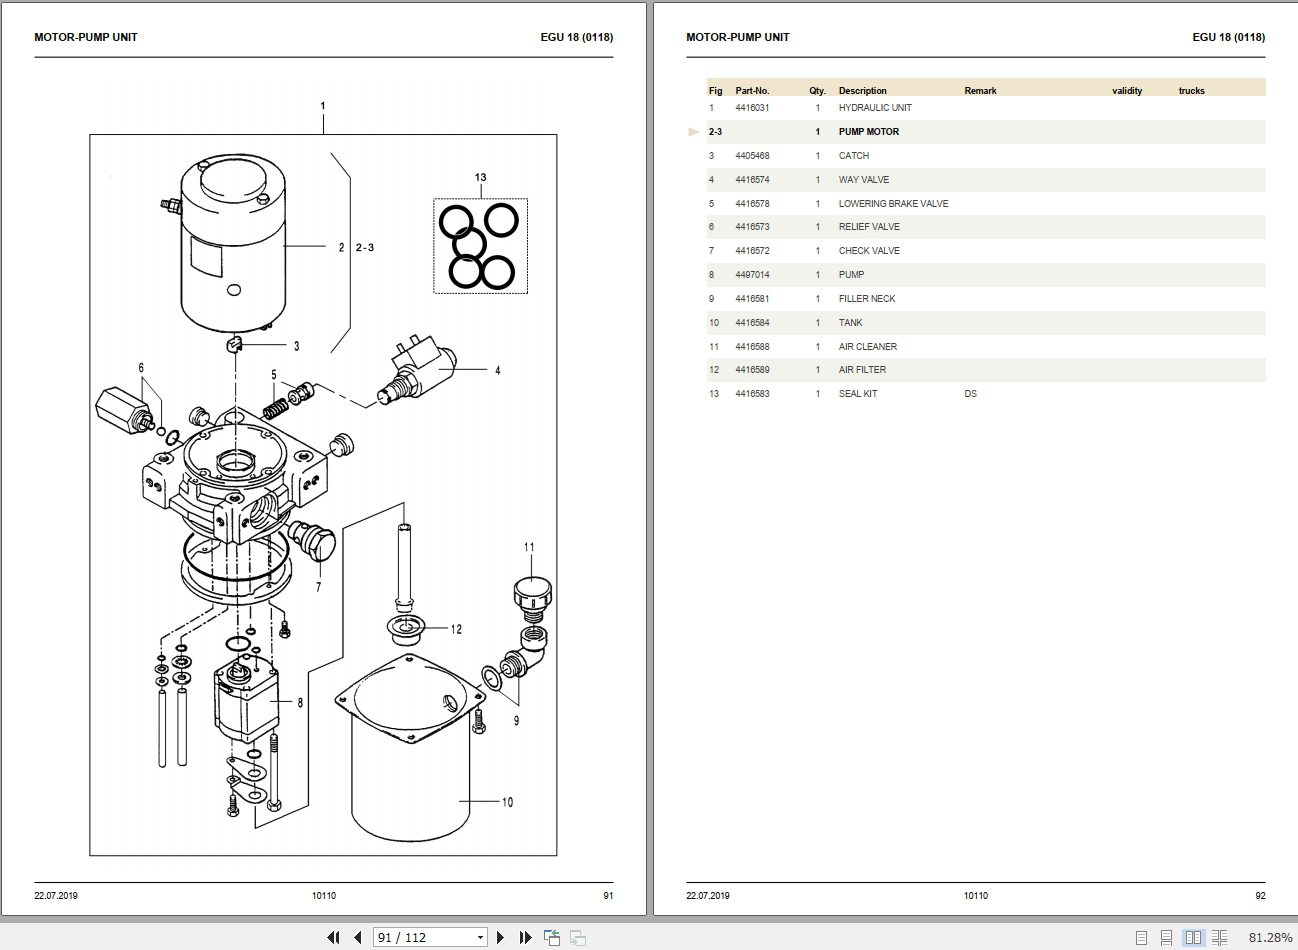Click the seal kit O-rings illustration

(x=480, y=246)
